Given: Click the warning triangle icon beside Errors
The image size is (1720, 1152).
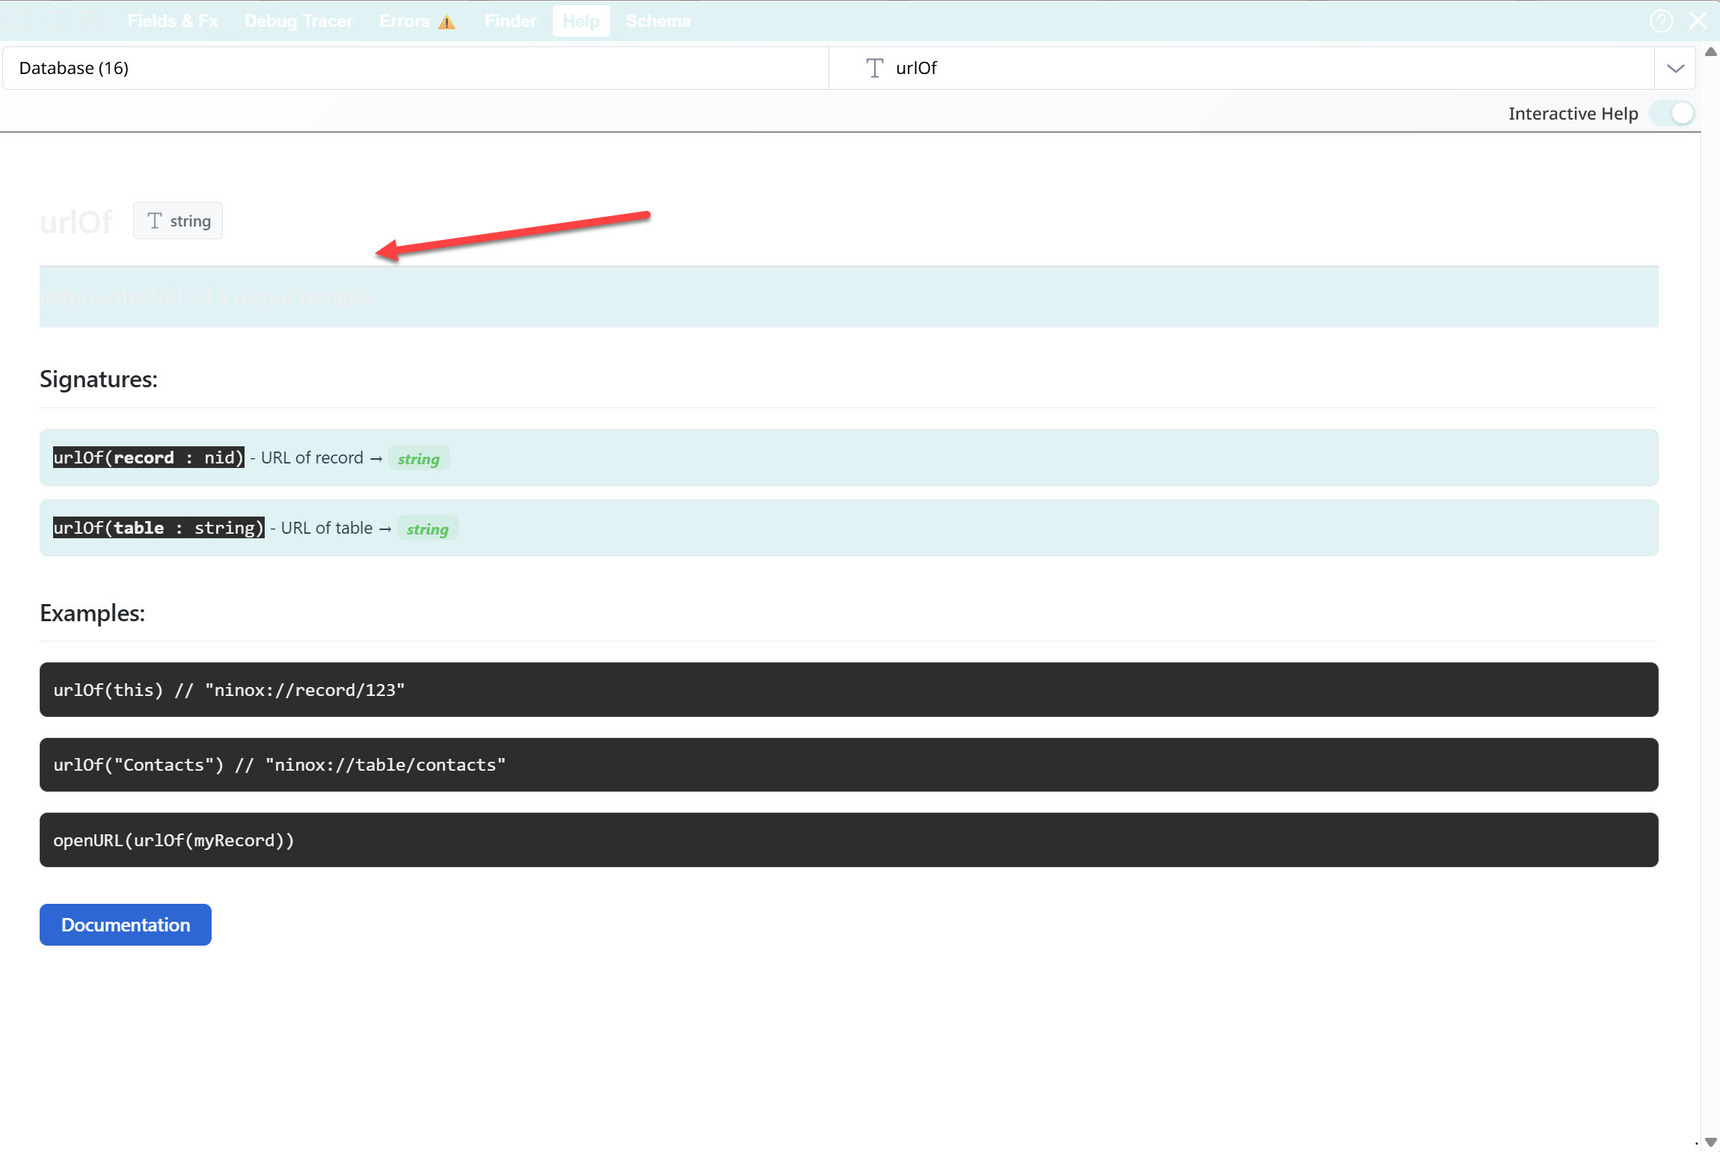Looking at the screenshot, I should point(447,22).
